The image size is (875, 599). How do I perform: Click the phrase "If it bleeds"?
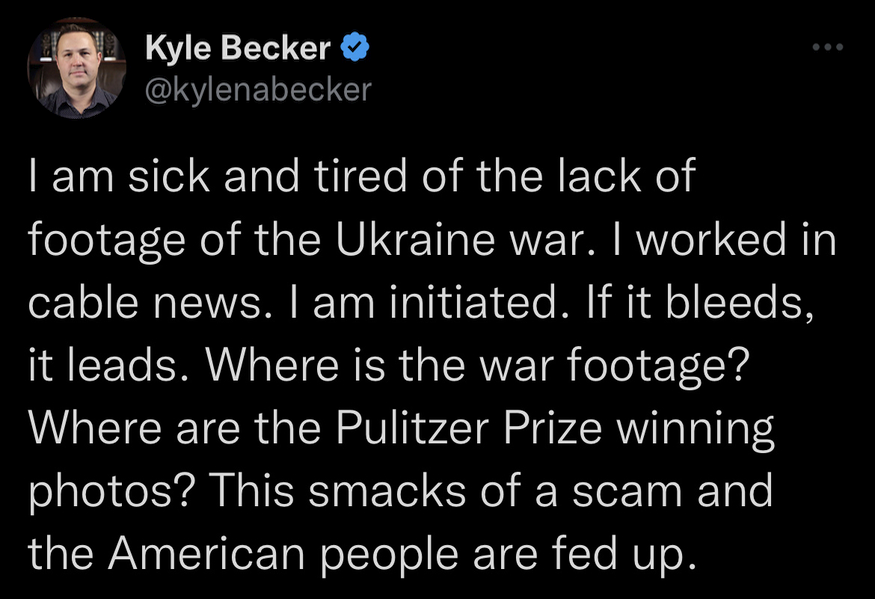coord(700,303)
